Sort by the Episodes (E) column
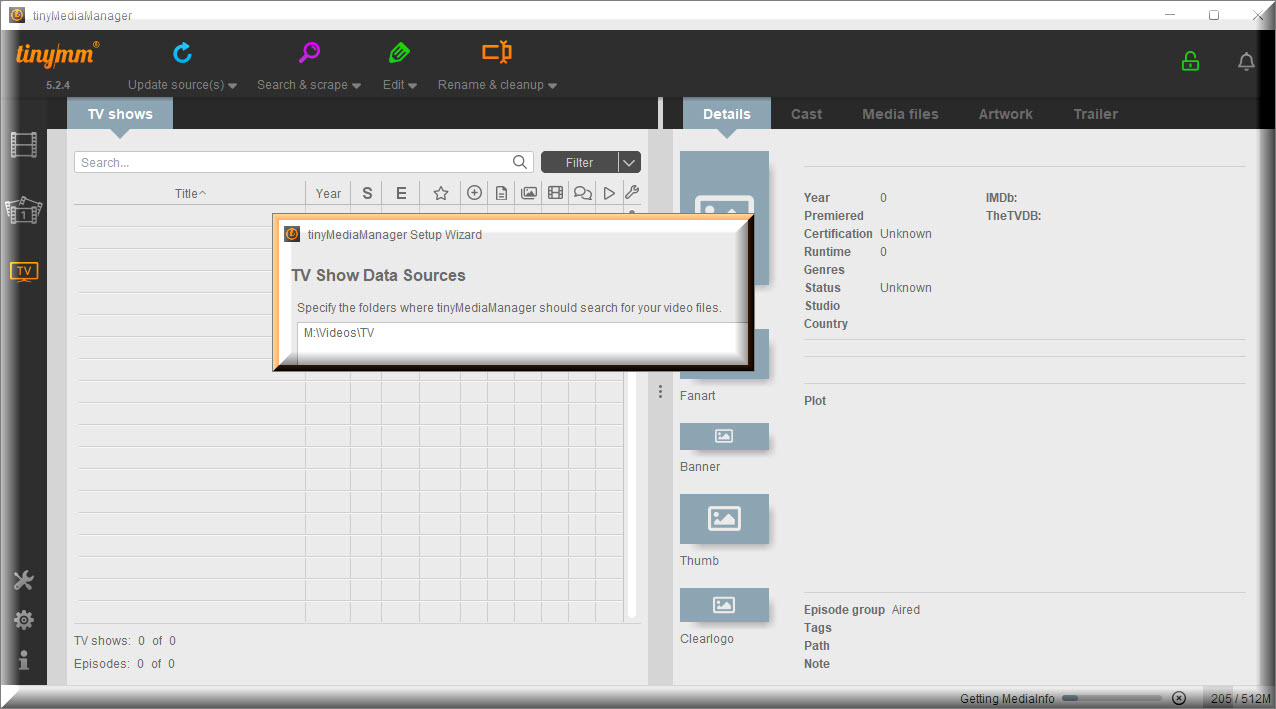 coord(401,194)
